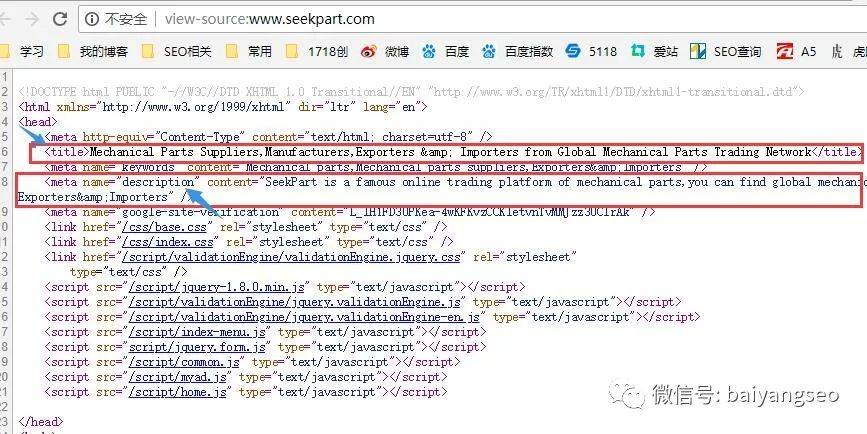Viewport: 867px width, 434px height.
Task: Open the 百度指数 bookmark
Action: (x=517, y=52)
